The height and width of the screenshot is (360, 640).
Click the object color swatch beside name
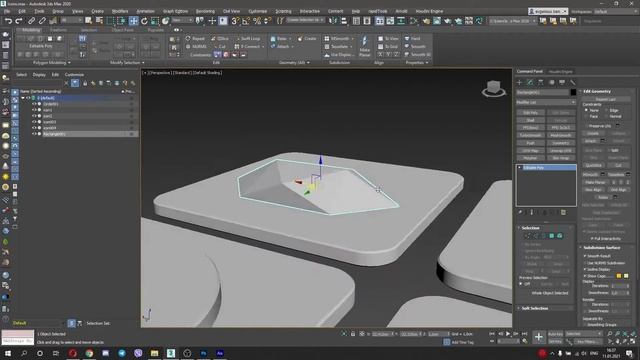[x=573, y=93]
